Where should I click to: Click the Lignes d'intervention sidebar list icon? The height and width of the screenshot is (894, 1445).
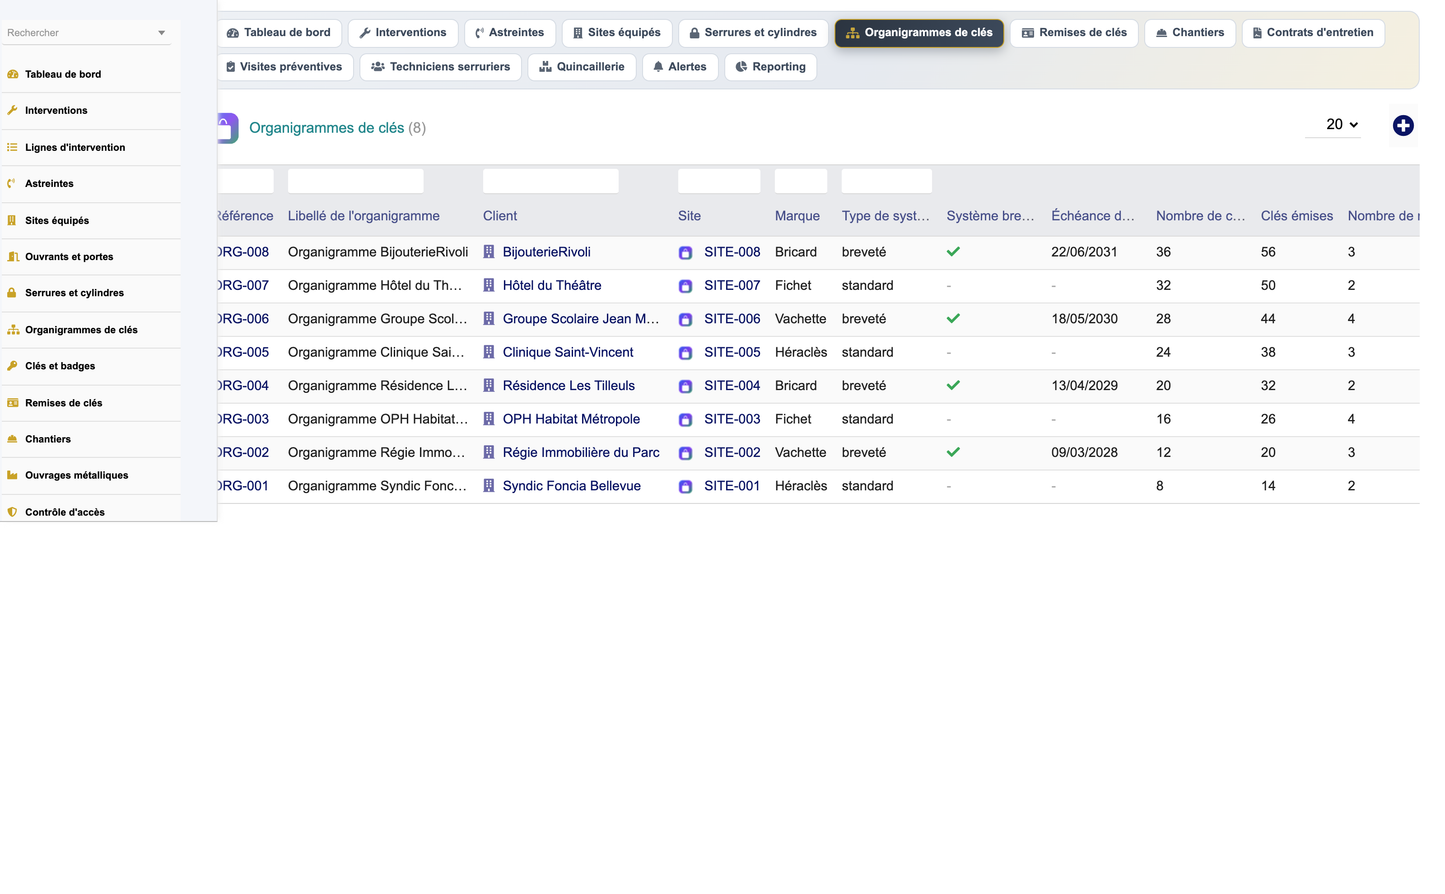[x=12, y=147]
